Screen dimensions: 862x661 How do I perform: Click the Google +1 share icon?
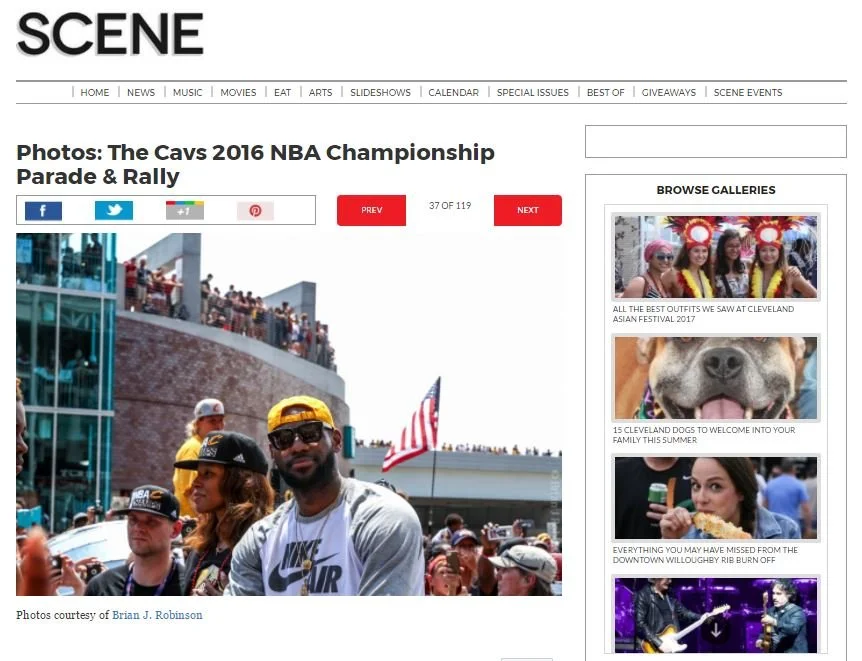185,210
